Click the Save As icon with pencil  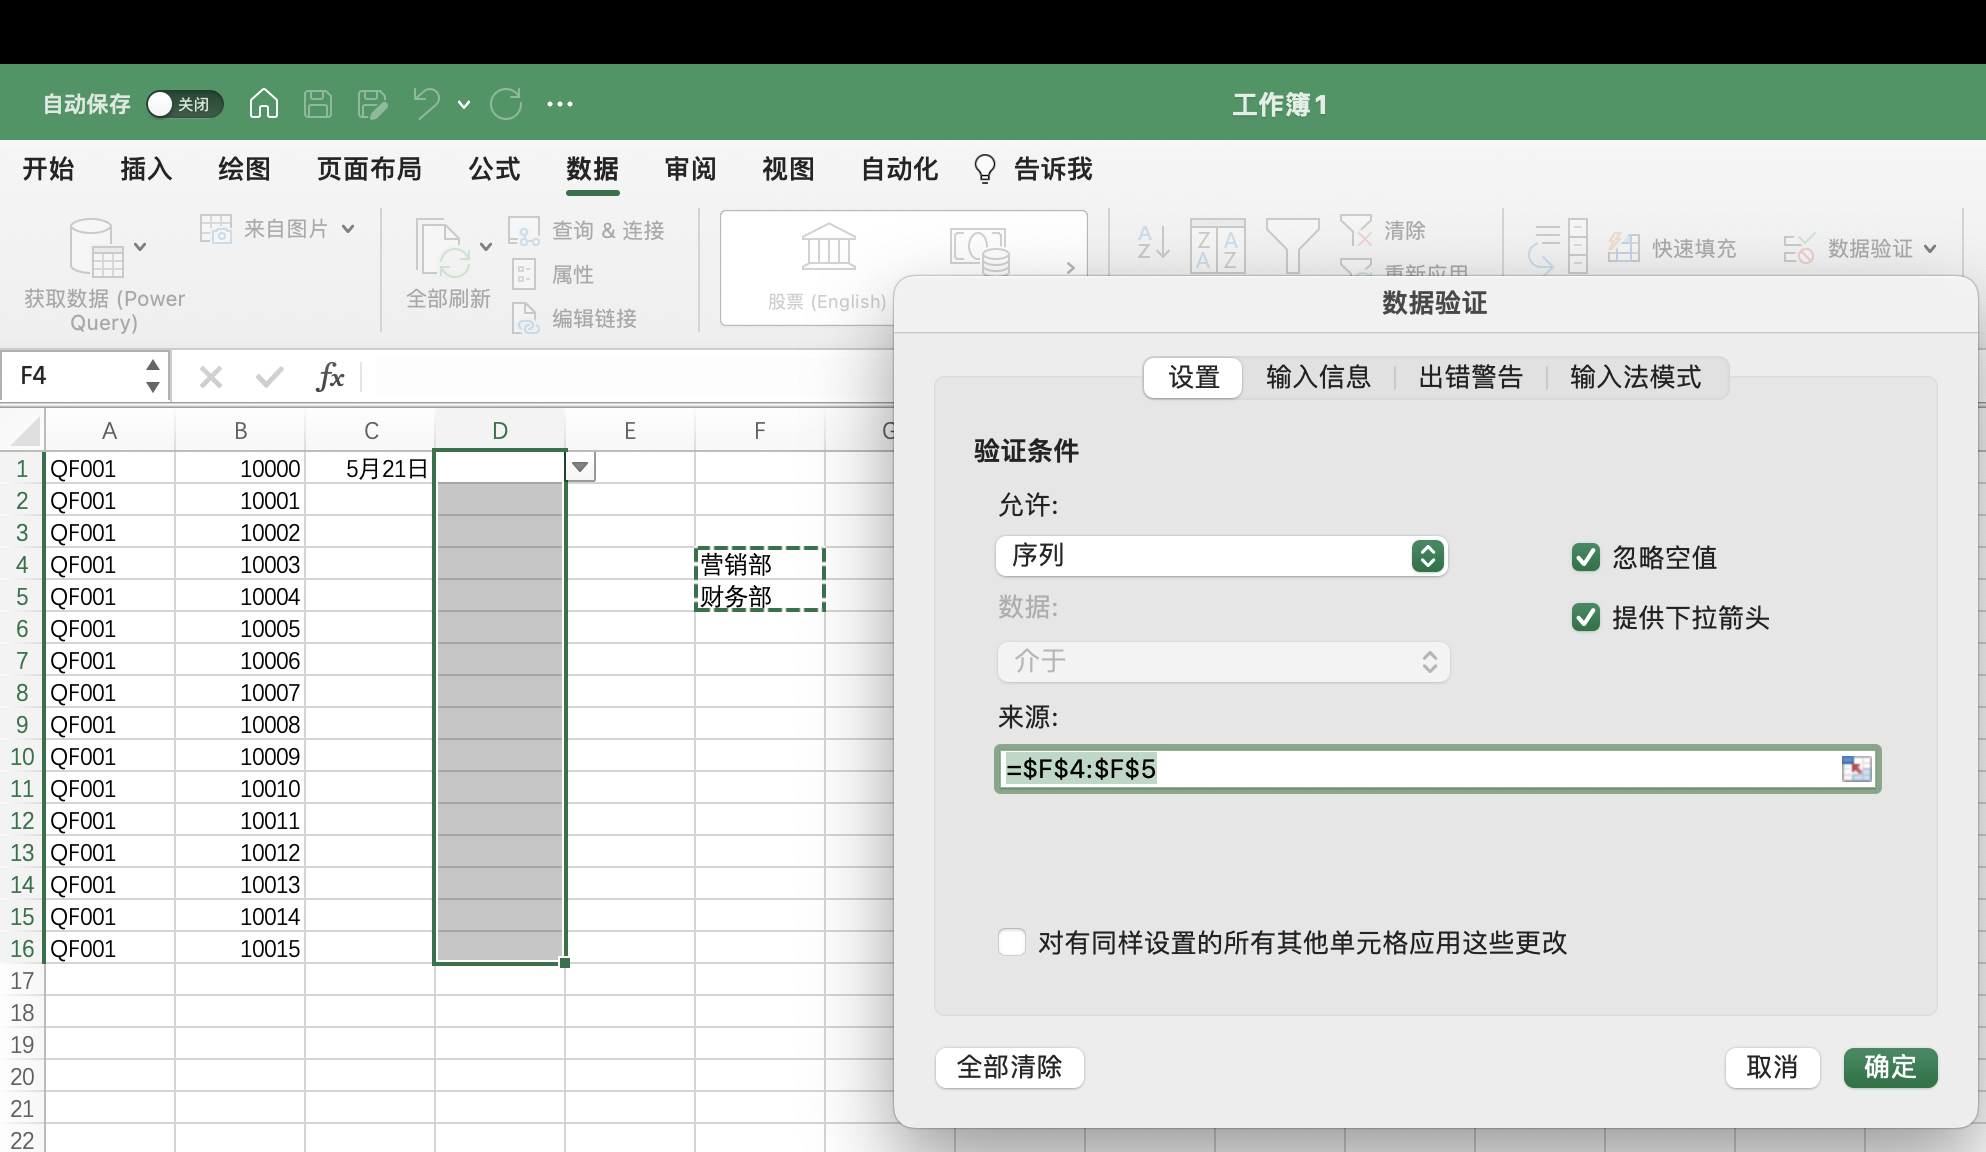coord(372,103)
